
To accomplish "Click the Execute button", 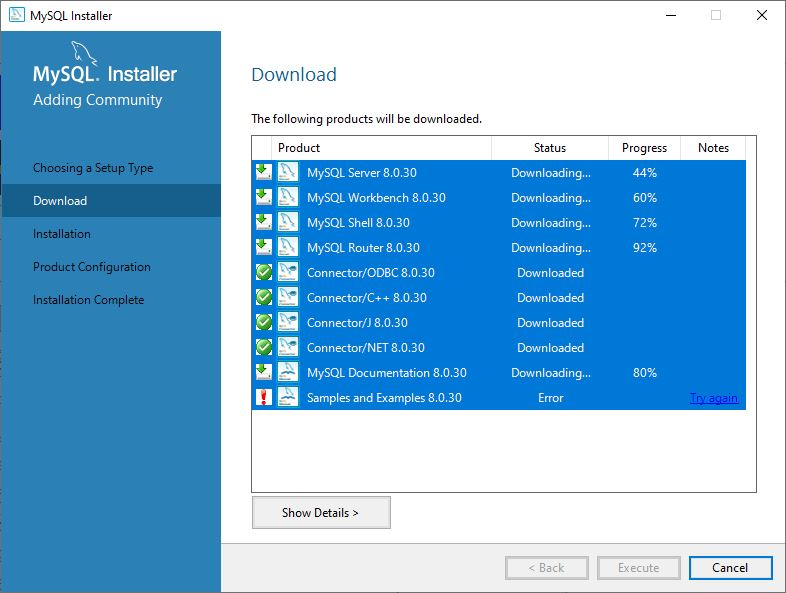I will [x=639, y=568].
